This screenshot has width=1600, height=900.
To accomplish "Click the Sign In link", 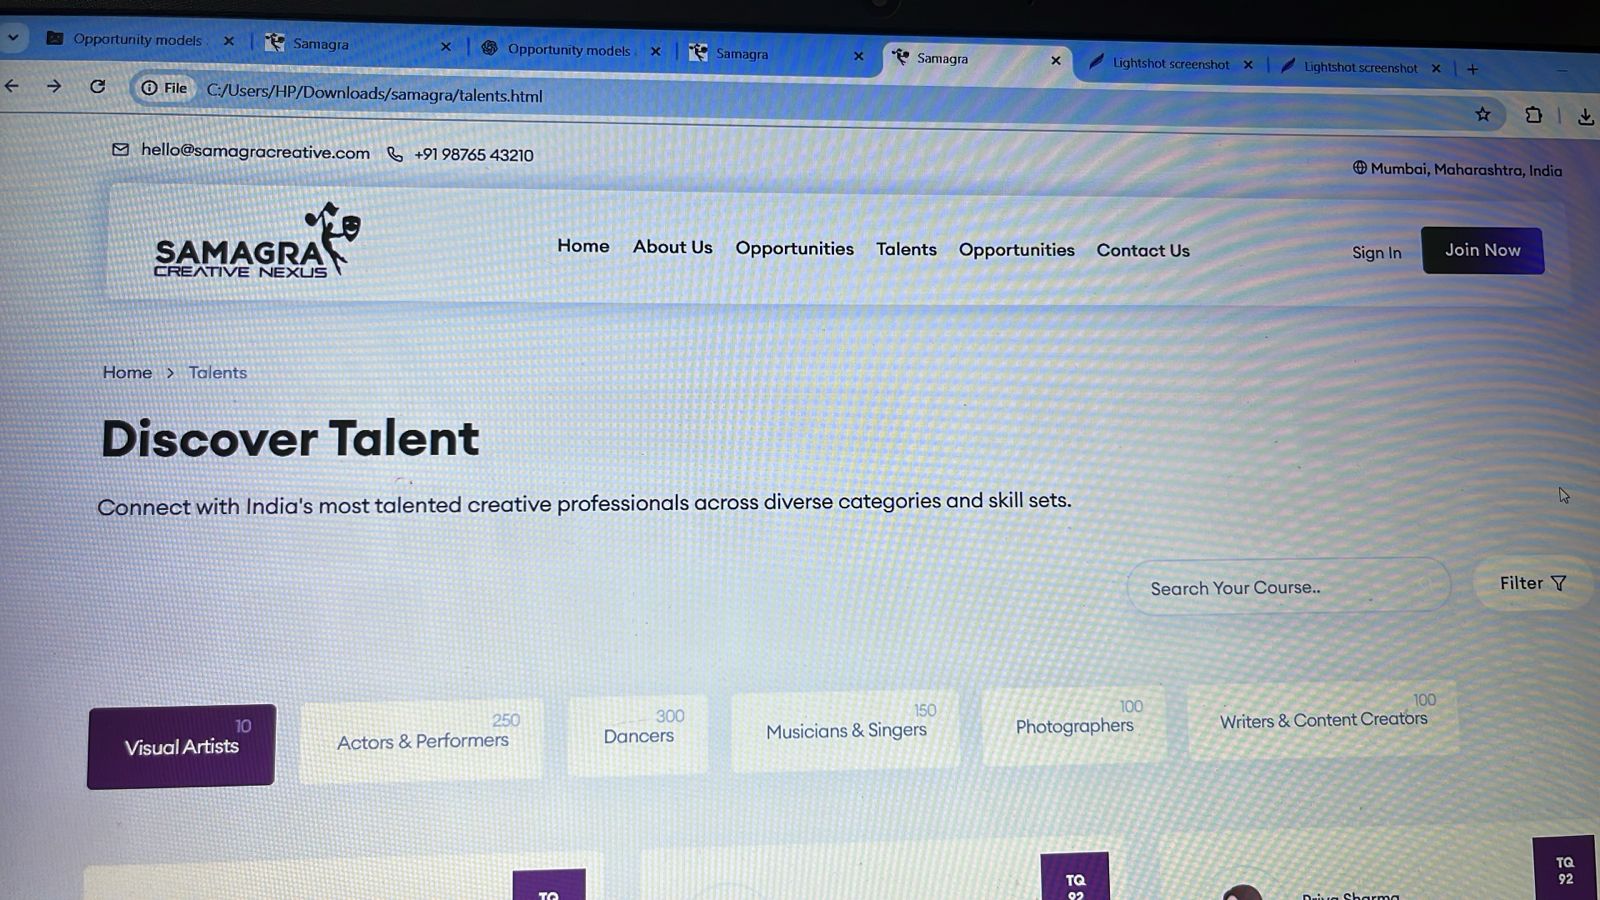I will tap(1376, 253).
